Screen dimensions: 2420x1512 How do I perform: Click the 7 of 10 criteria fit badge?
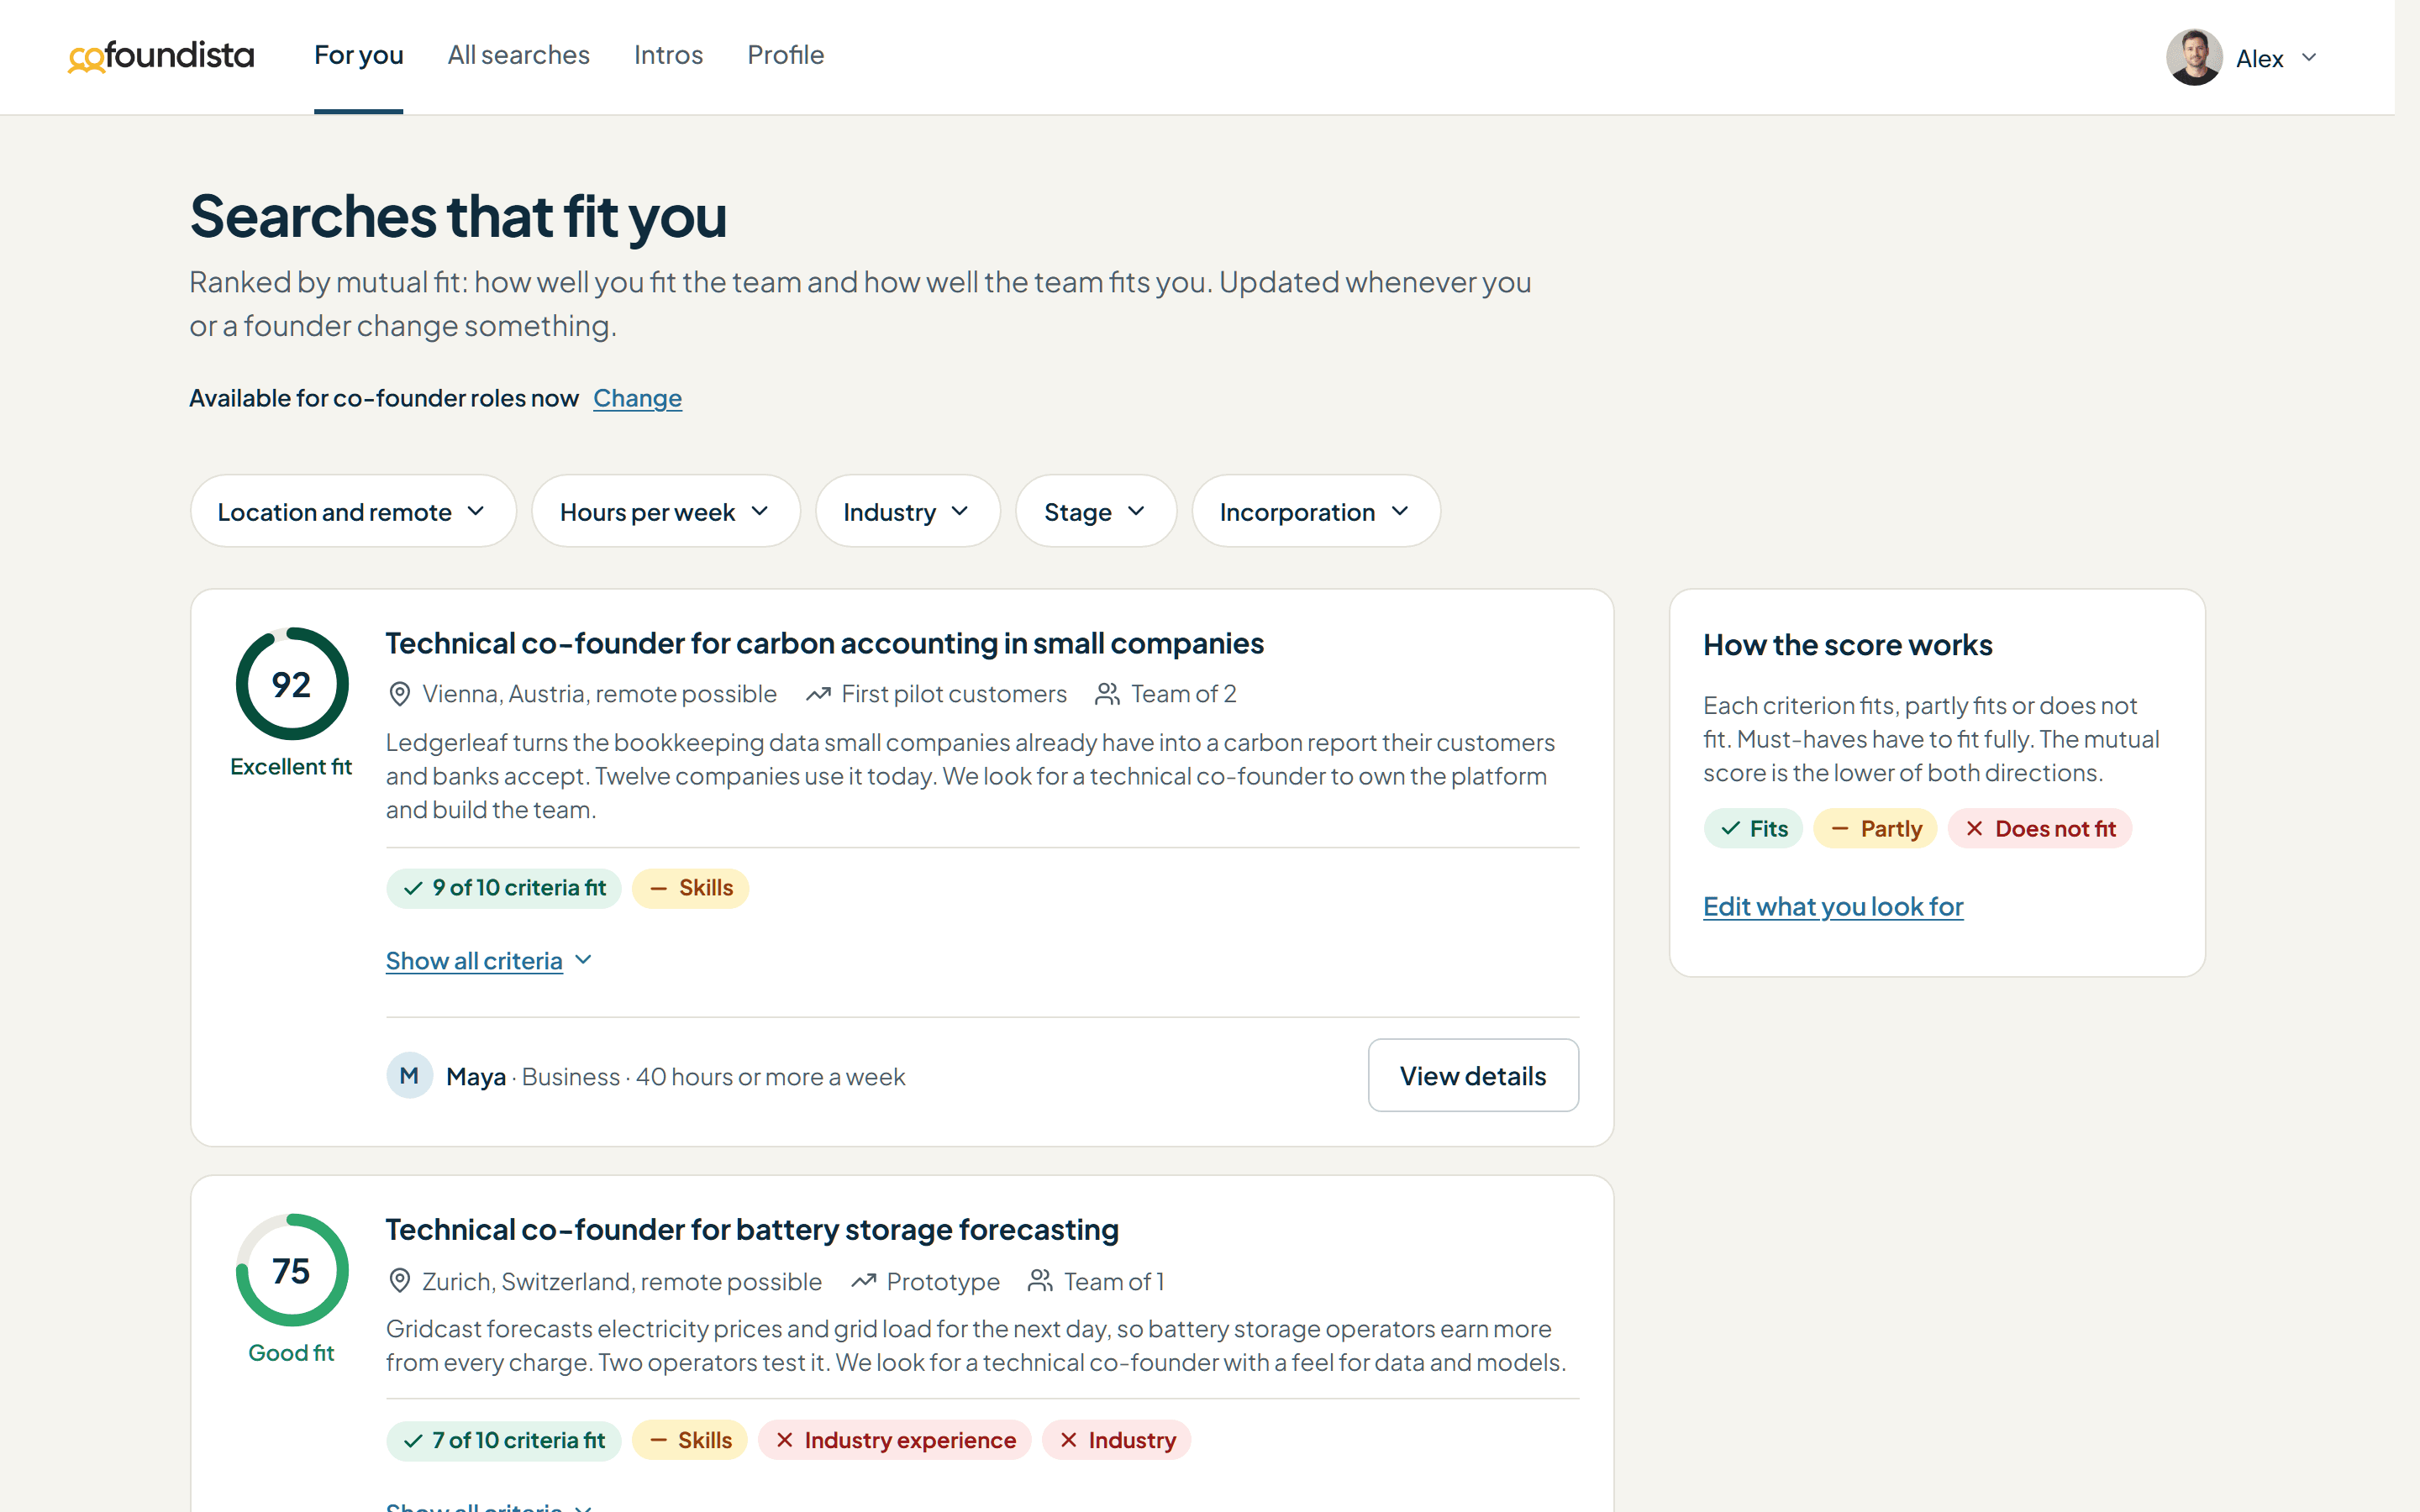[x=503, y=1440]
